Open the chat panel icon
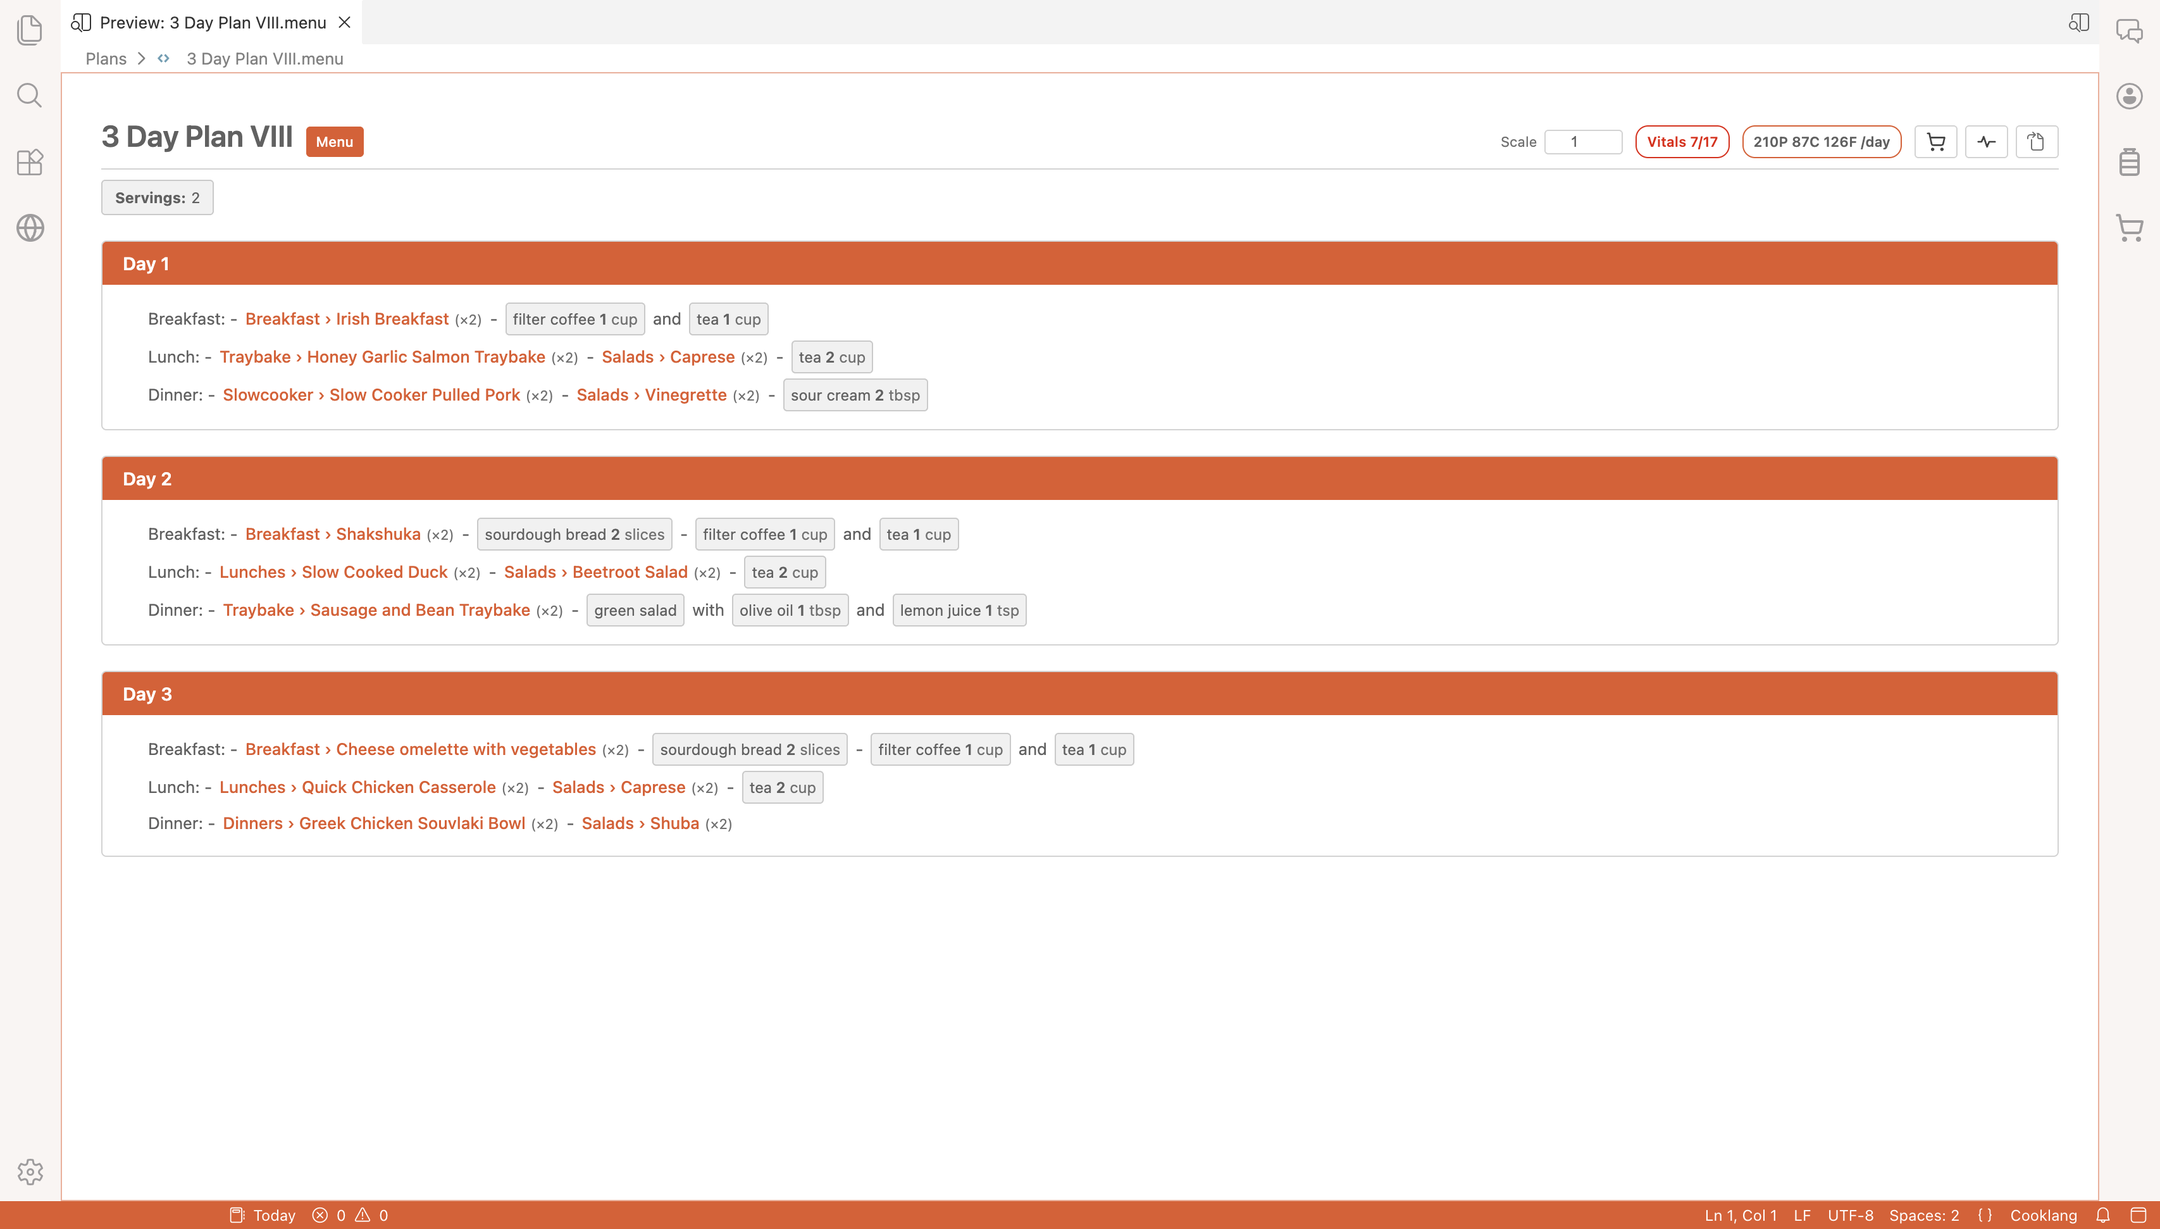Screen dimensions: 2160x1229 [x=2130, y=30]
